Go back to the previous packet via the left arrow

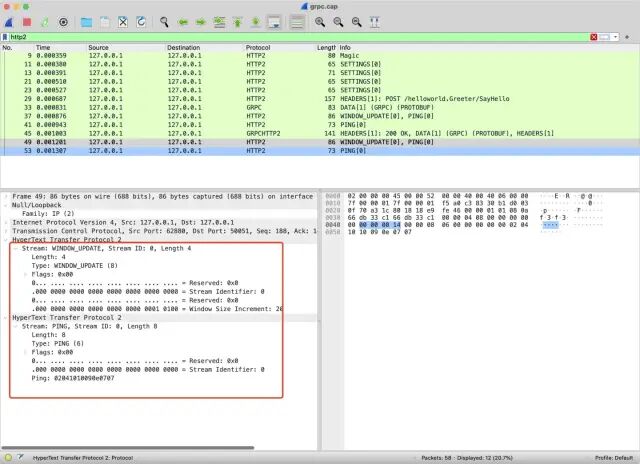[x=183, y=22]
